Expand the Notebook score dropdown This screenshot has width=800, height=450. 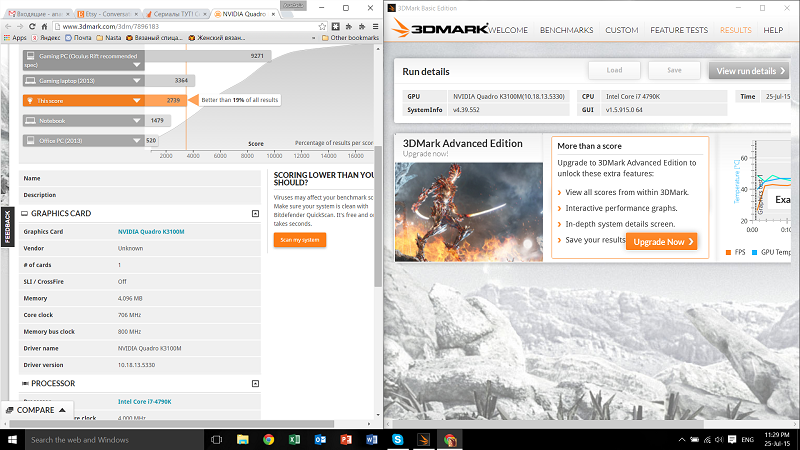(x=136, y=121)
